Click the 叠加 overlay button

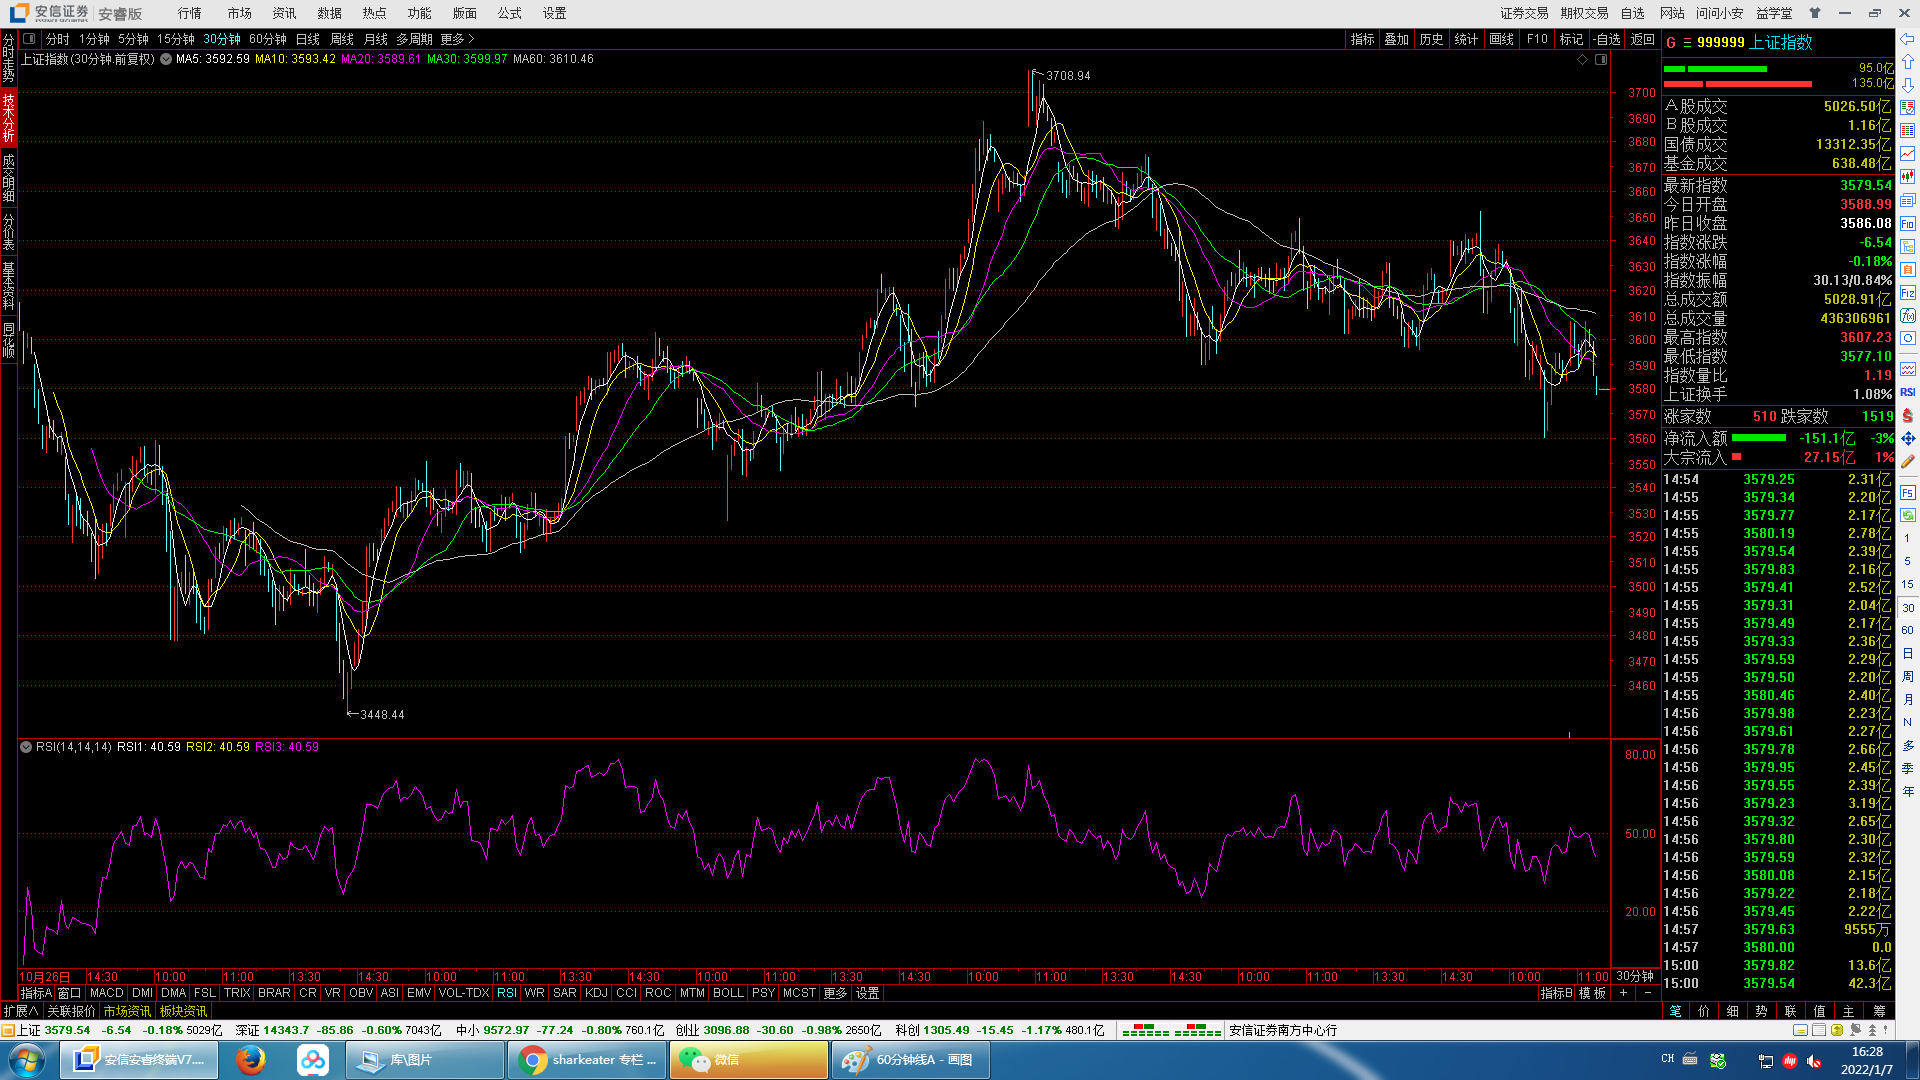[x=1396, y=39]
